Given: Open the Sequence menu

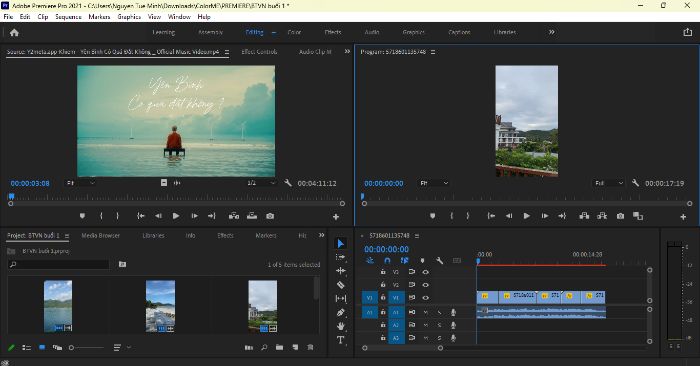Looking at the screenshot, I should tap(68, 17).
